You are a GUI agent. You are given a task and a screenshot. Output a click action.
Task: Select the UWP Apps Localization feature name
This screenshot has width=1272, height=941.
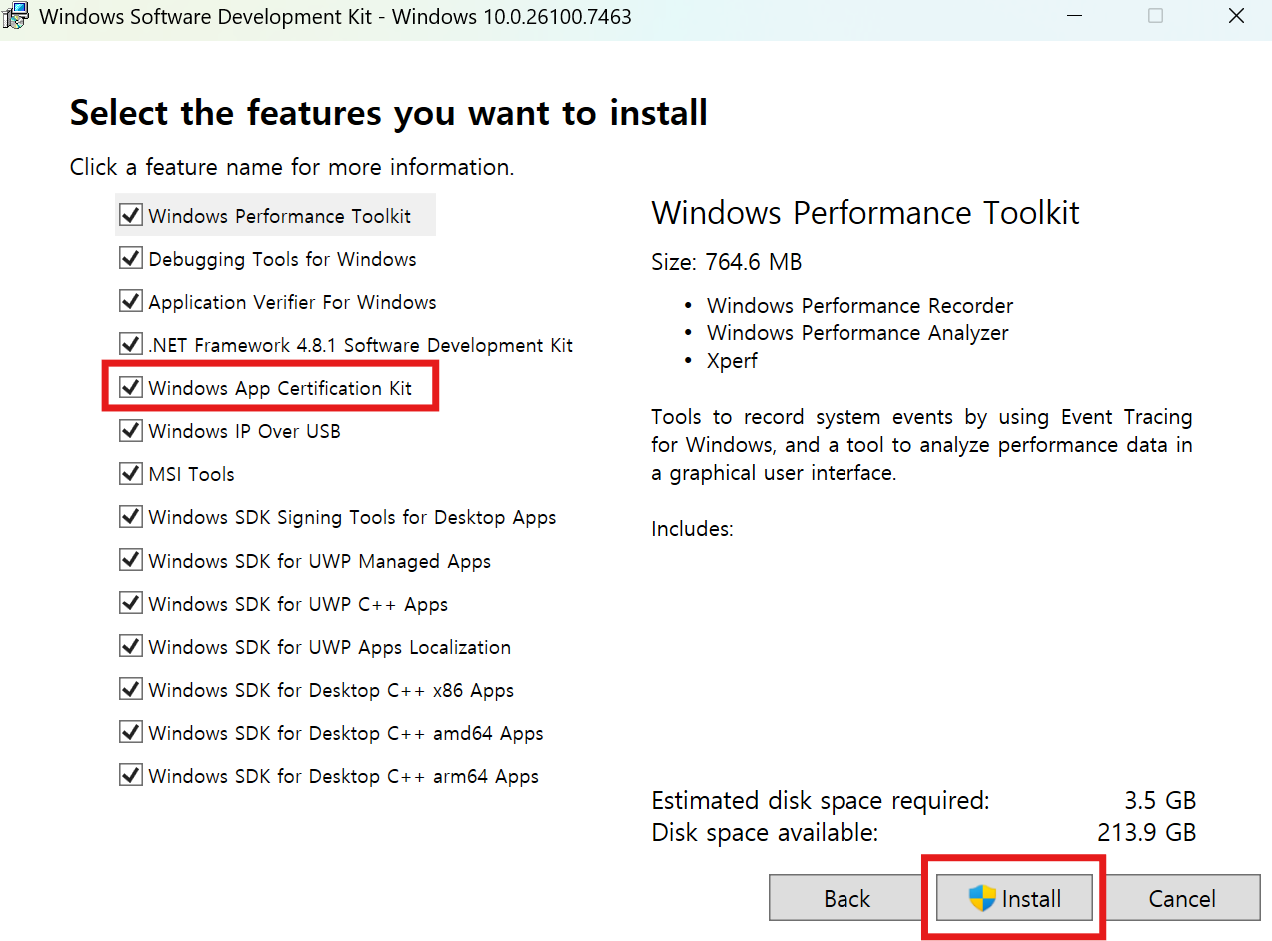tap(329, 647)
